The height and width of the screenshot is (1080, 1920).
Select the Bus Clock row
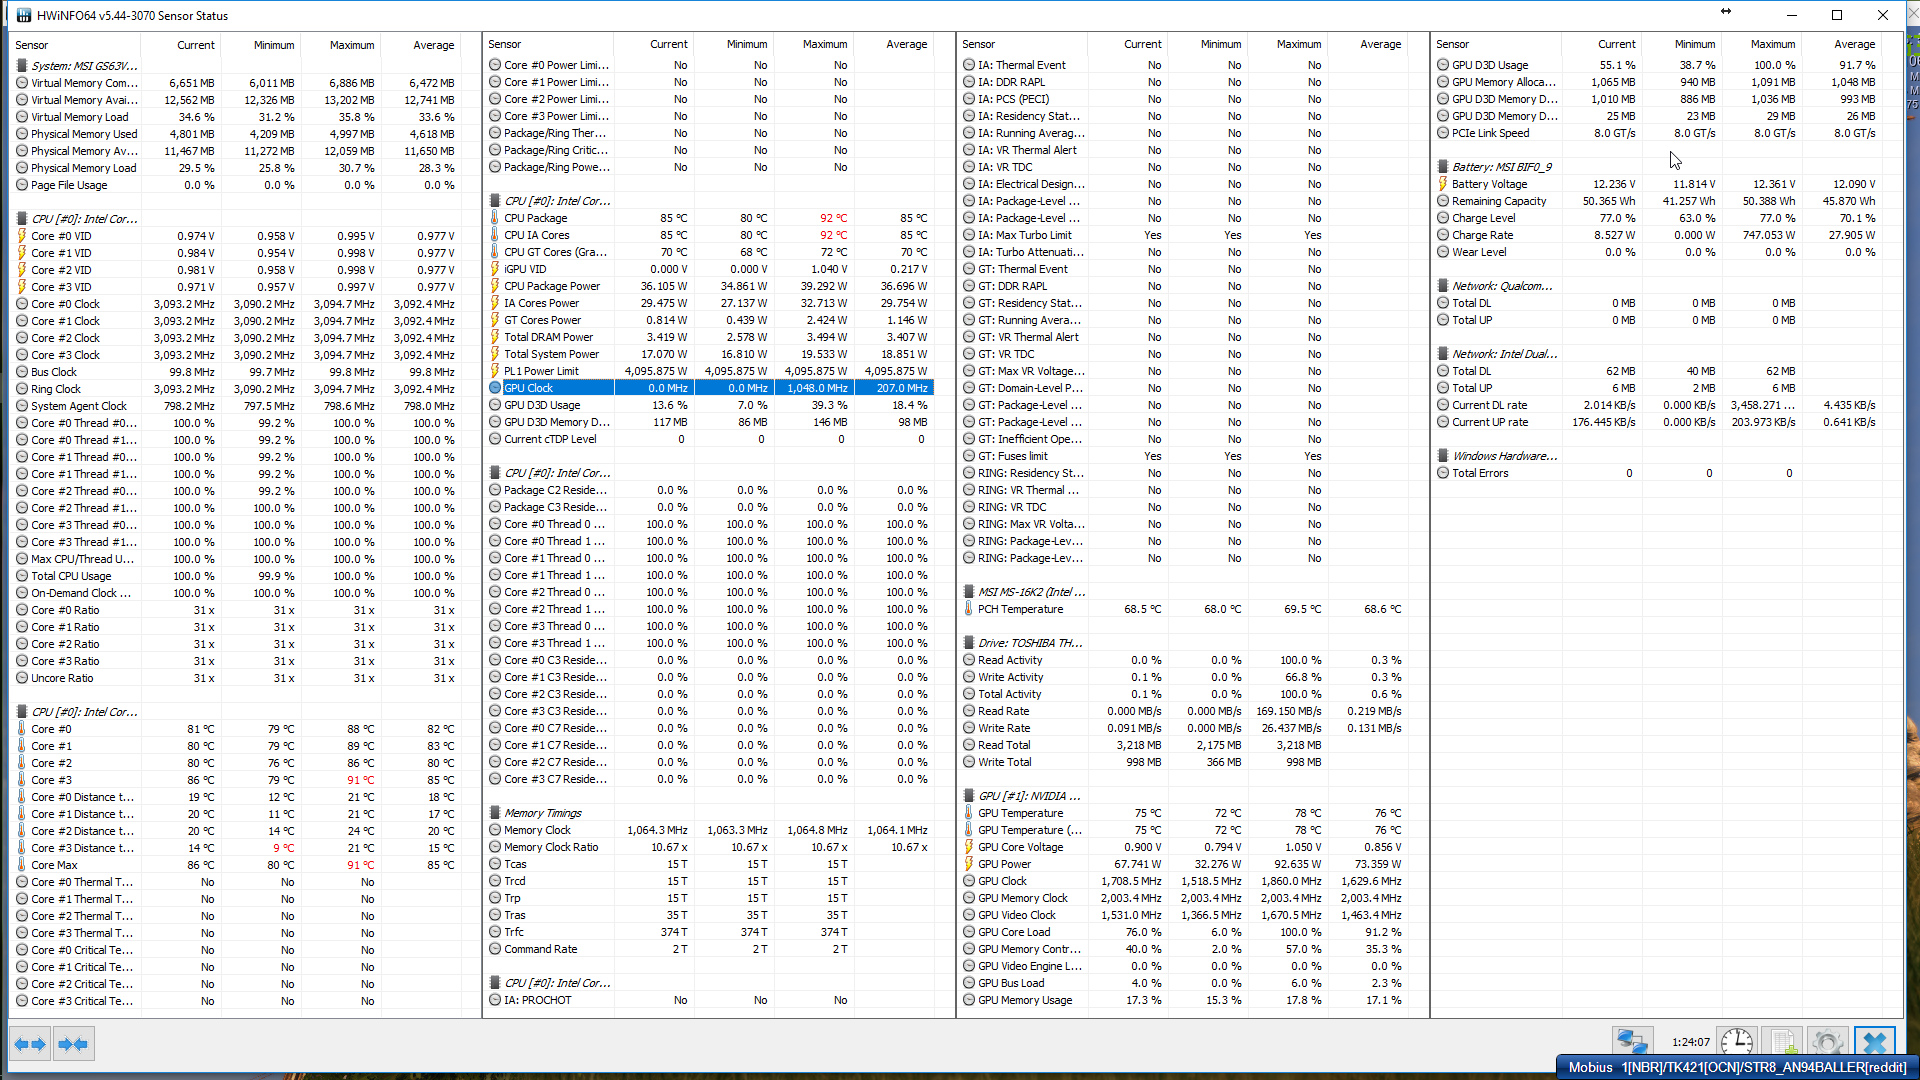pos(237,372)
